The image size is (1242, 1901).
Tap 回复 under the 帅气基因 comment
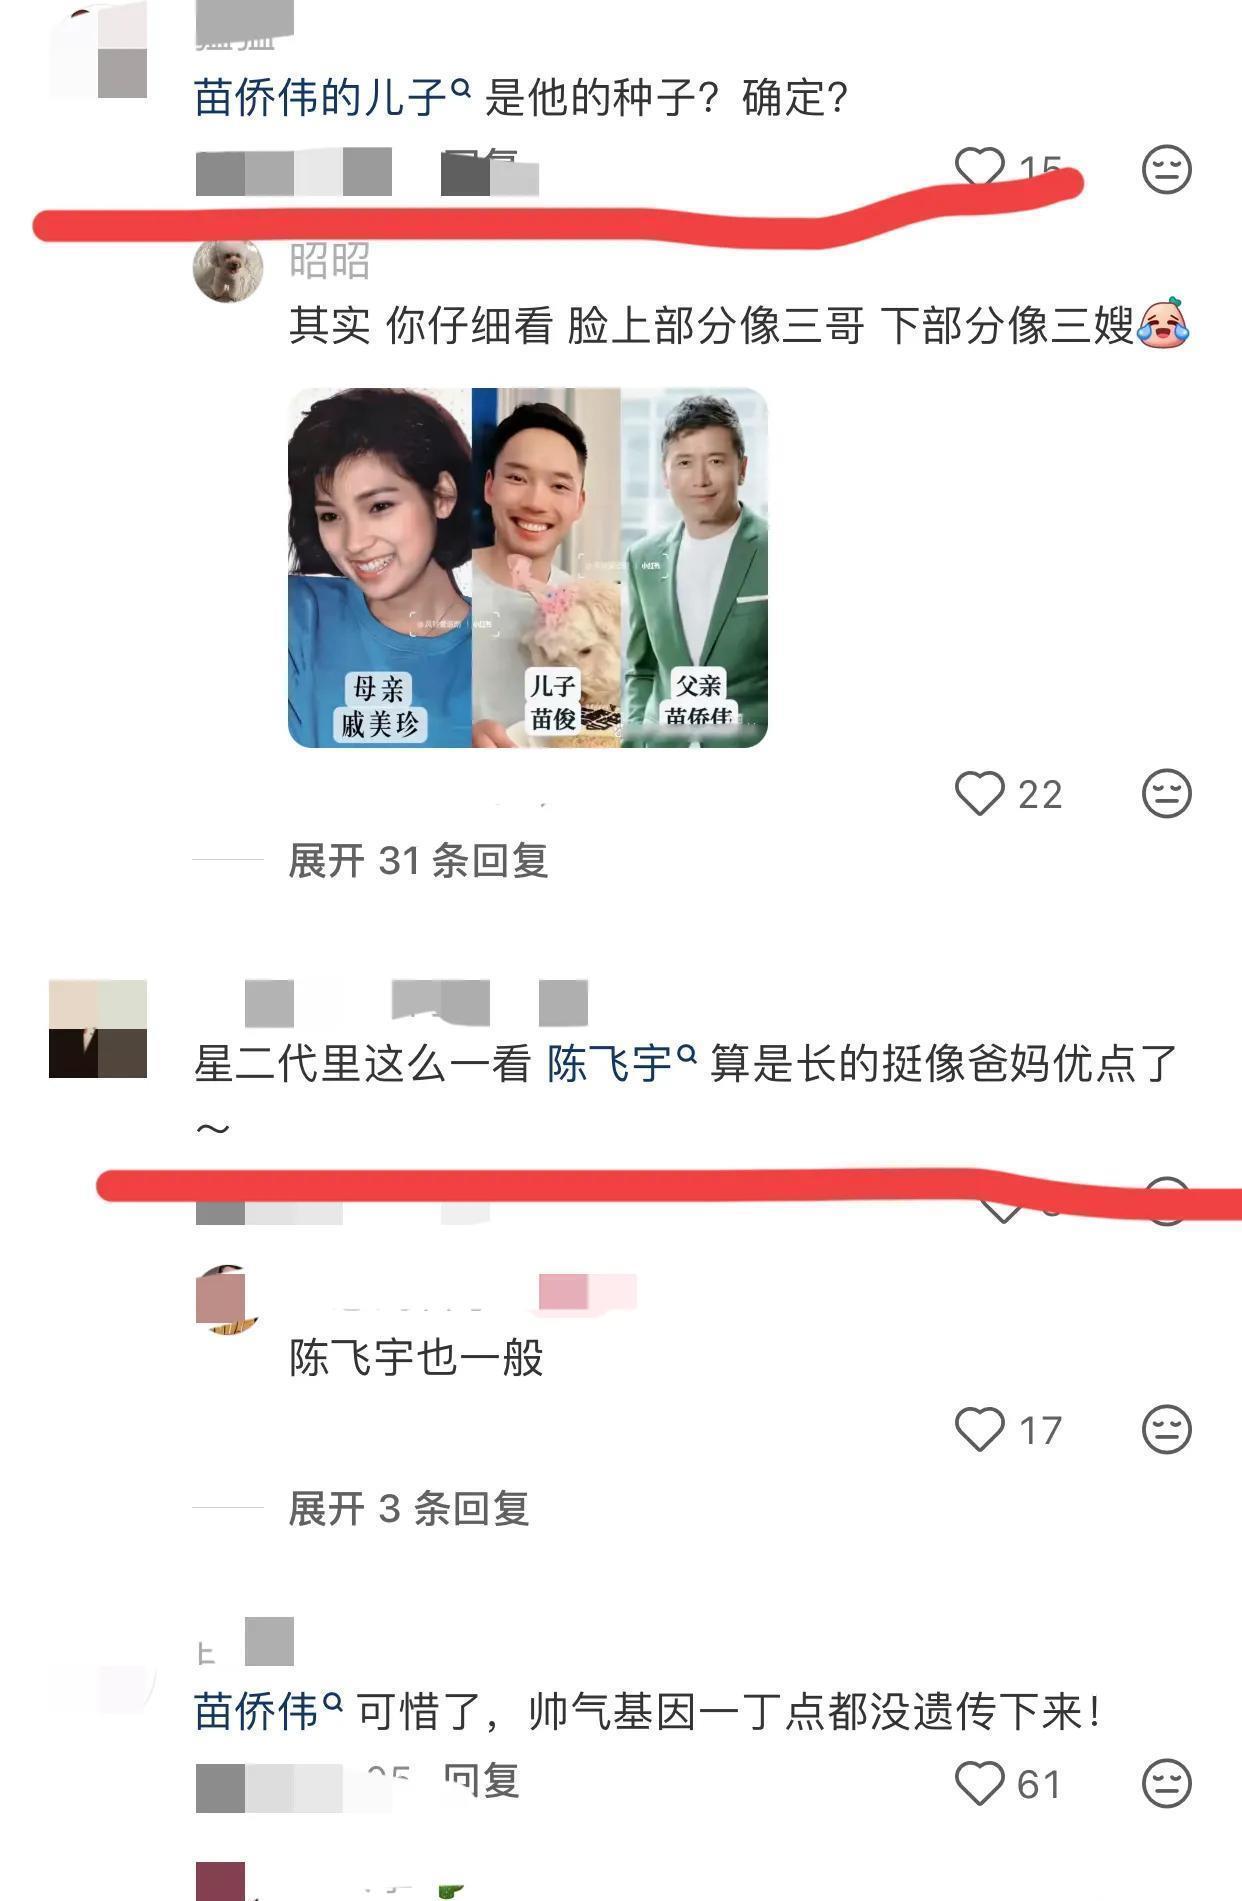(481, 1781)
